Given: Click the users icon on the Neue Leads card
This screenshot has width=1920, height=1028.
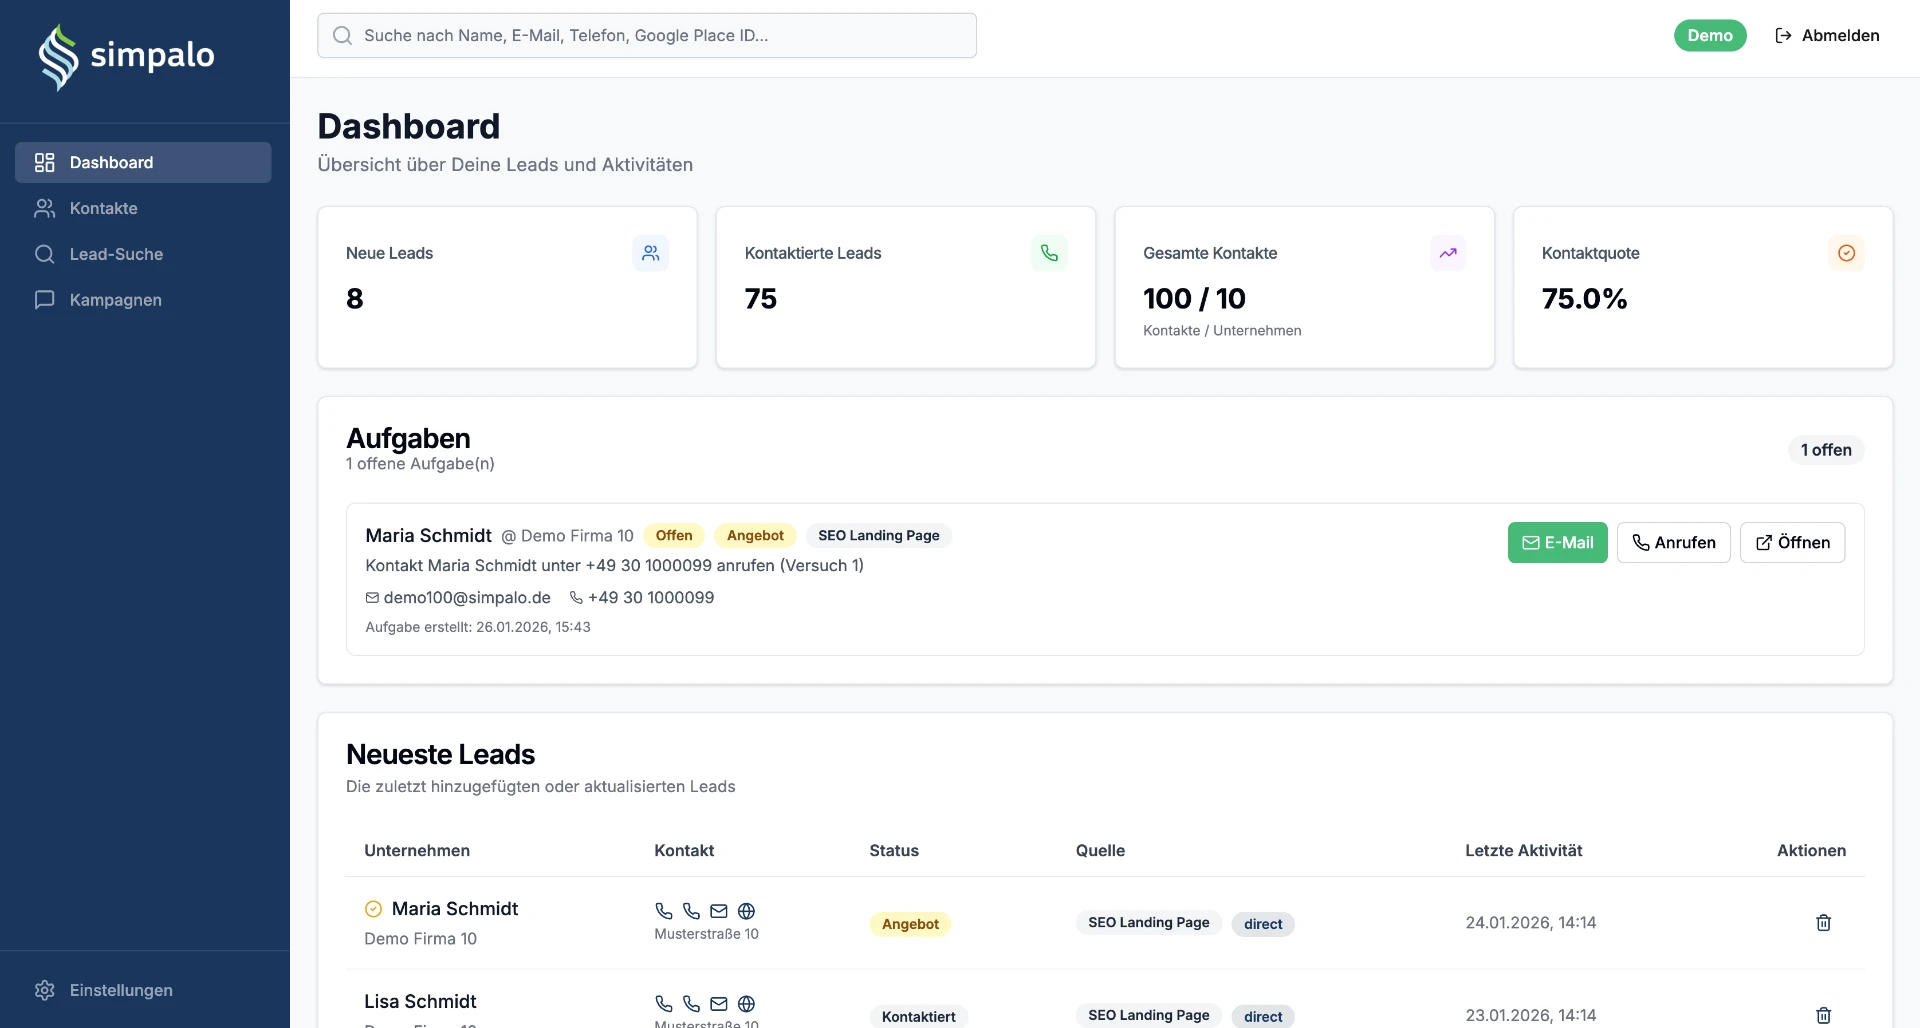Looking at the screenshot, I should click(650, 253).
